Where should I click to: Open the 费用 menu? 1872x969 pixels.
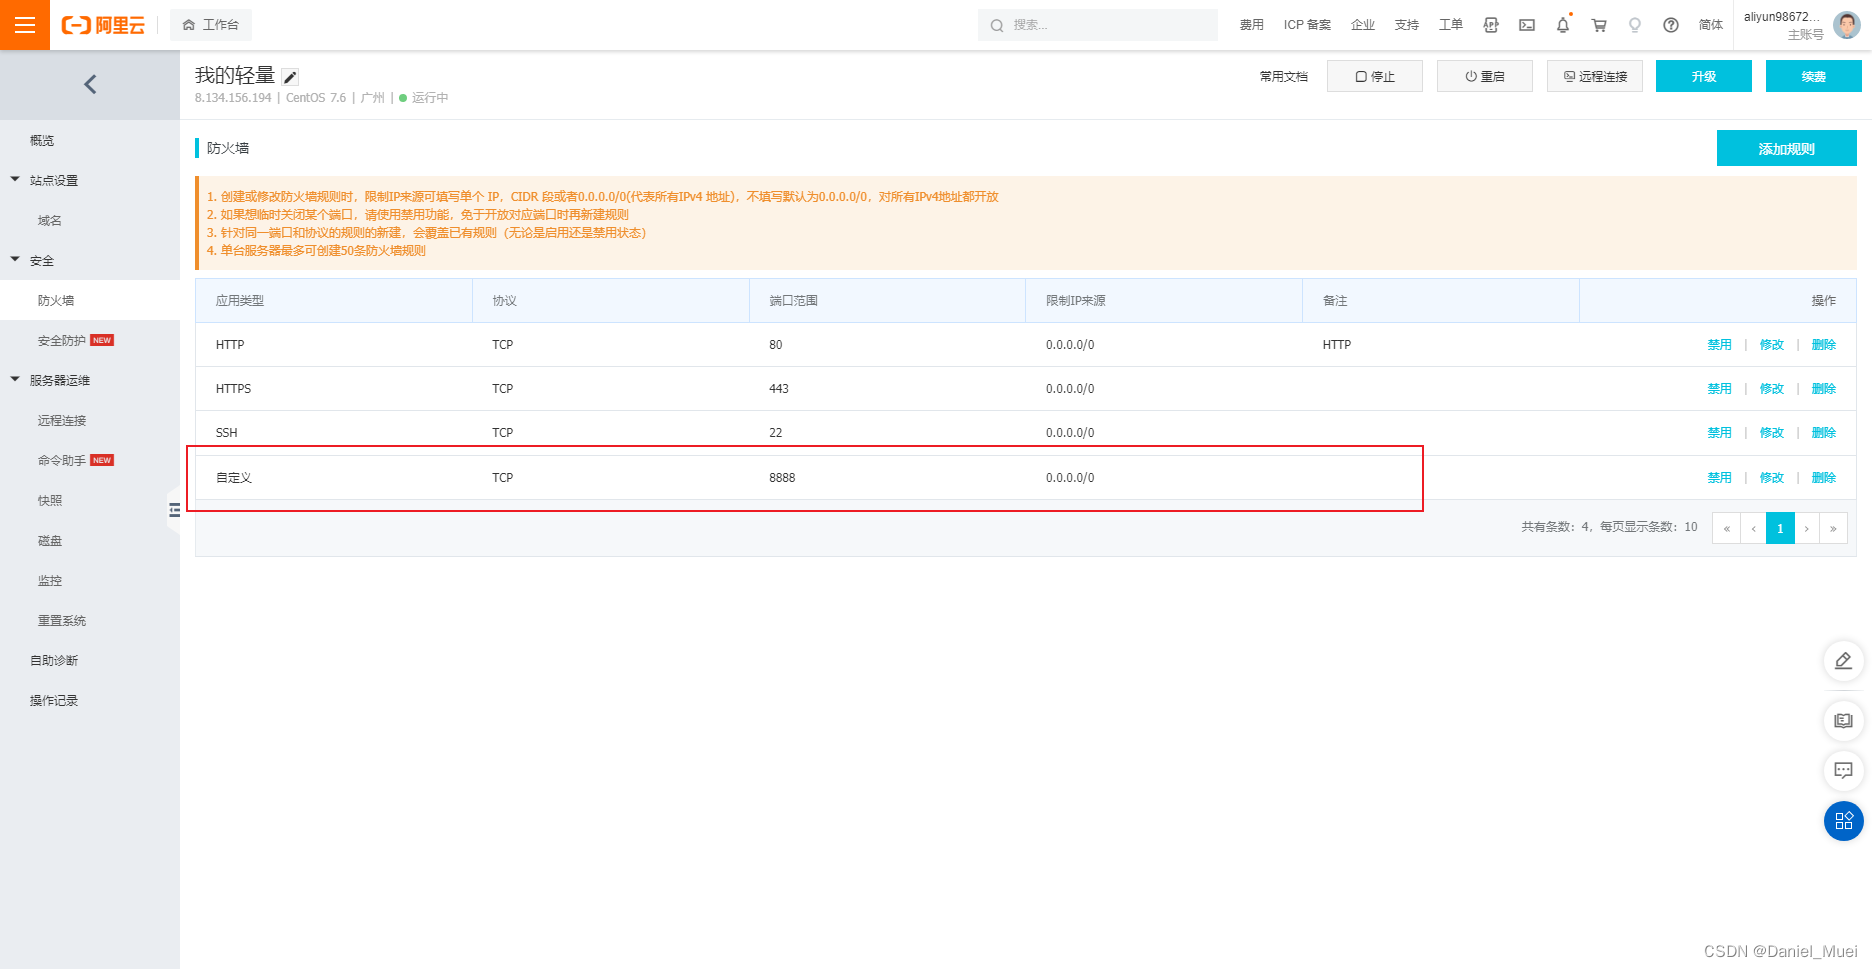click(x=1251, y=25)
